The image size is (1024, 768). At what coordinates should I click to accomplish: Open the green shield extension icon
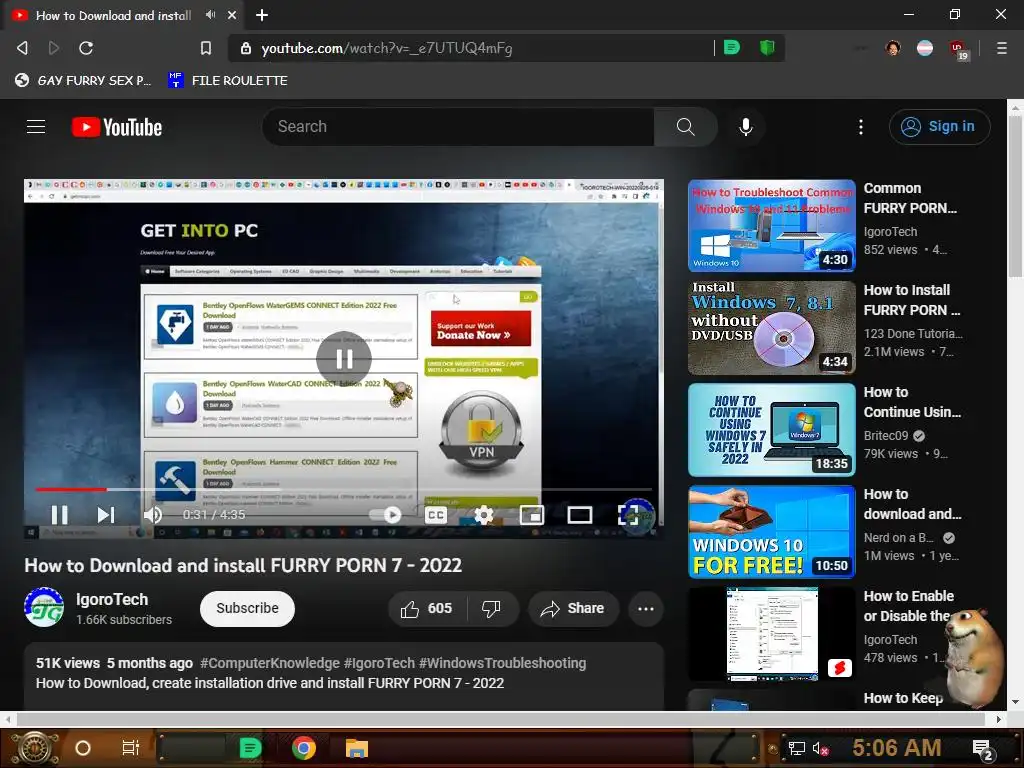(x=767, y=47)
